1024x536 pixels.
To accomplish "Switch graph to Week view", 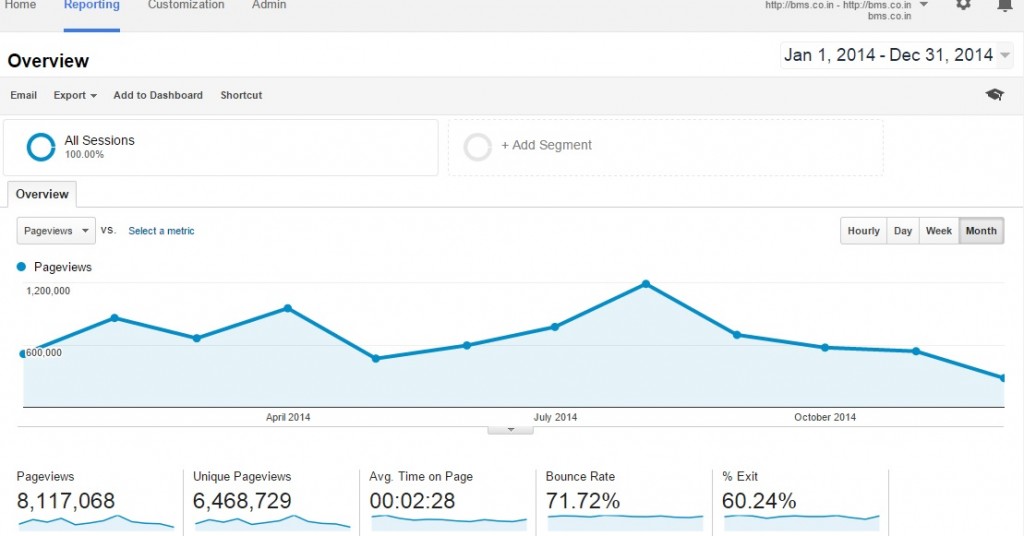I will pos(938,231).
